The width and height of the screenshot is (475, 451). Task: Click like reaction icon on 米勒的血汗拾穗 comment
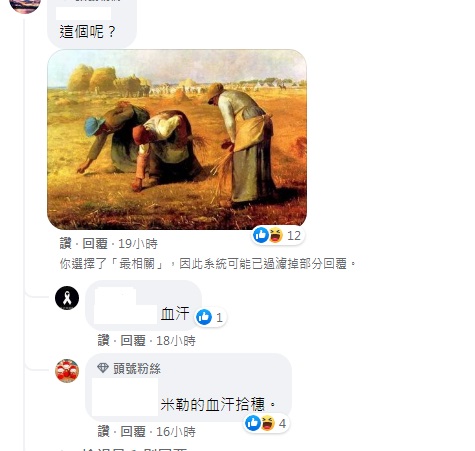pos(253,423)
